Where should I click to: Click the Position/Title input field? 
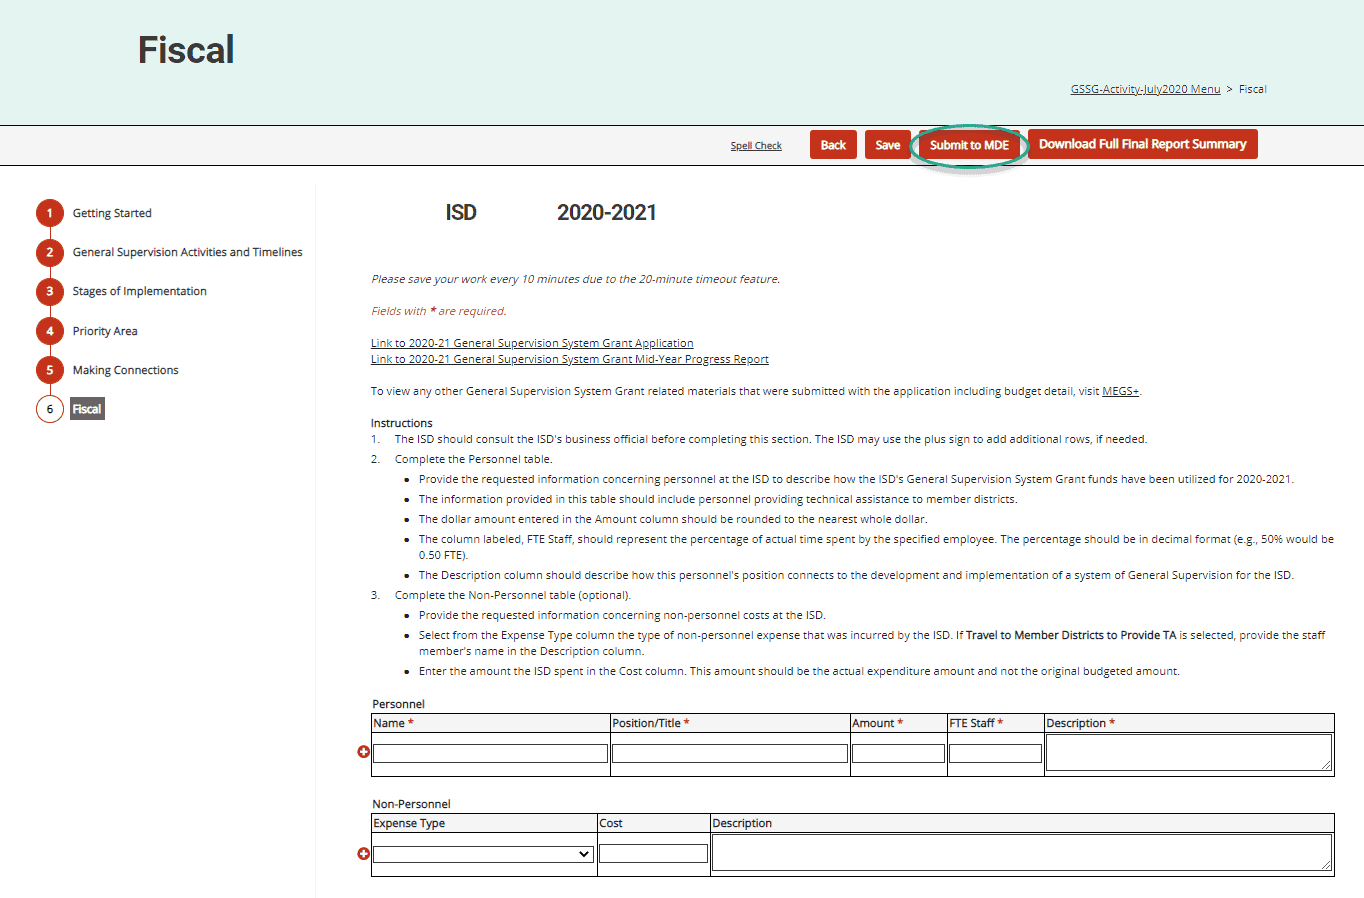pyautogui.click(x=730, y=754)
